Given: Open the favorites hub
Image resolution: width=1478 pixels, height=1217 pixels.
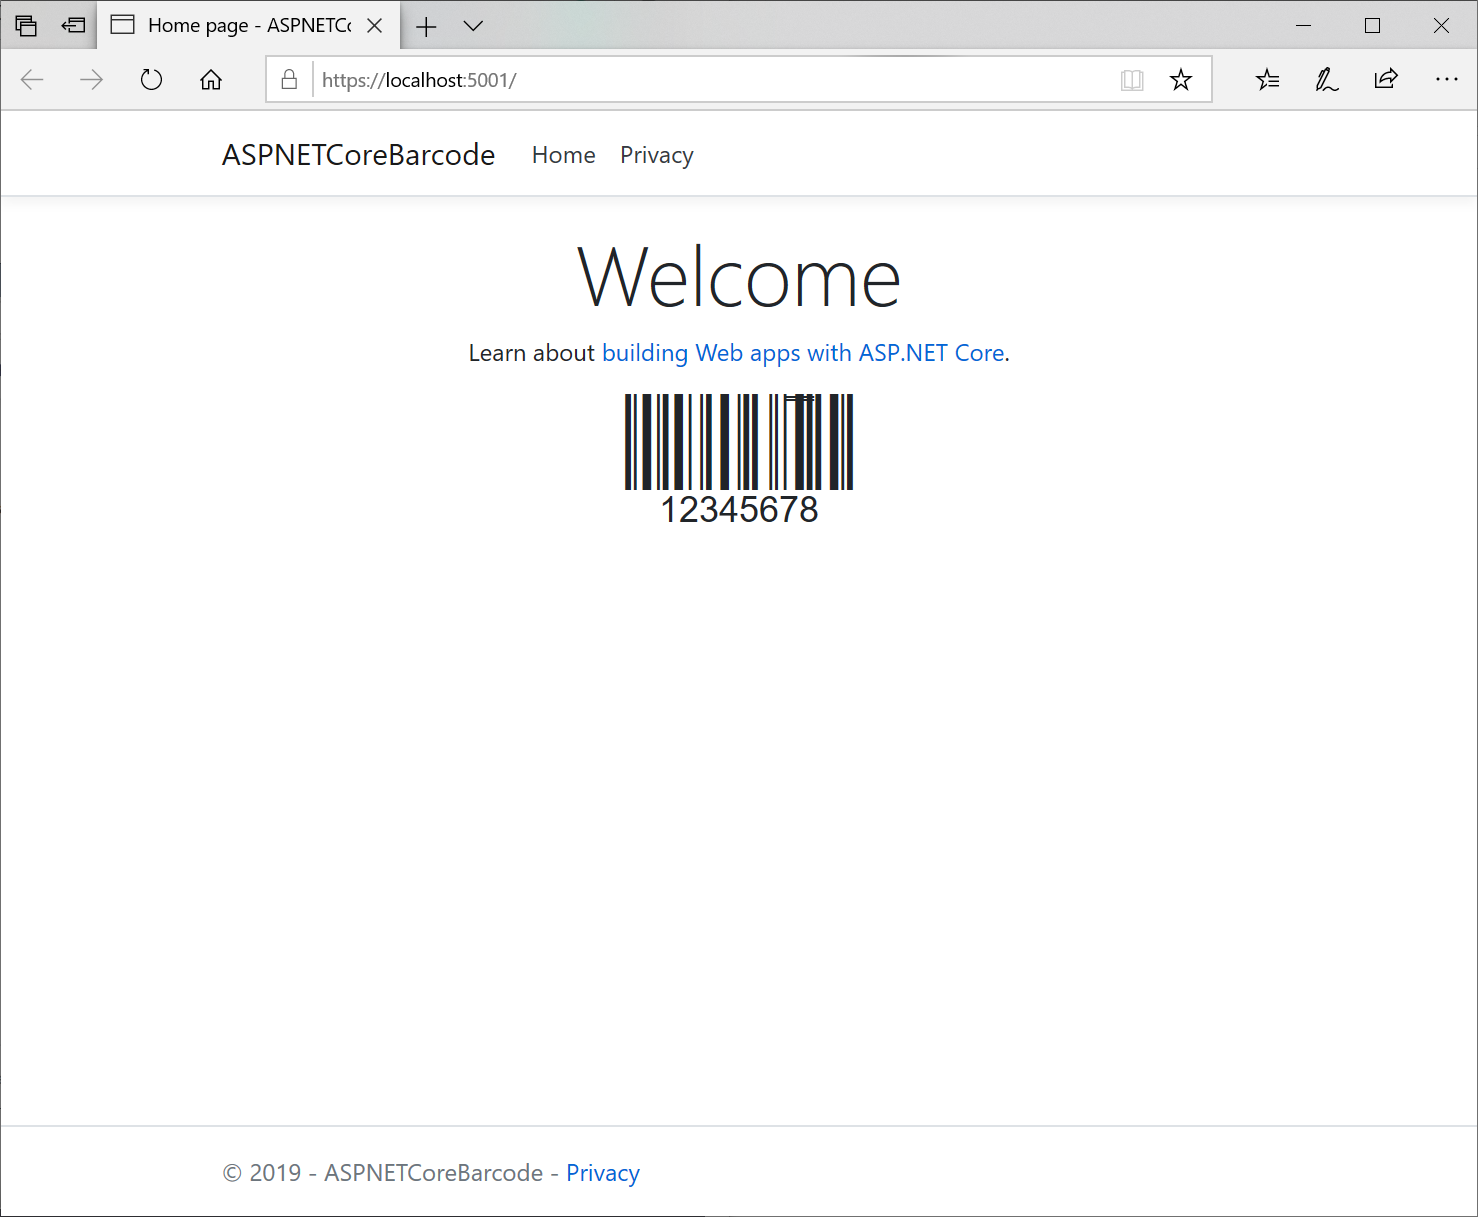Looking at the screenshot, I should (x=1268, y=80).
